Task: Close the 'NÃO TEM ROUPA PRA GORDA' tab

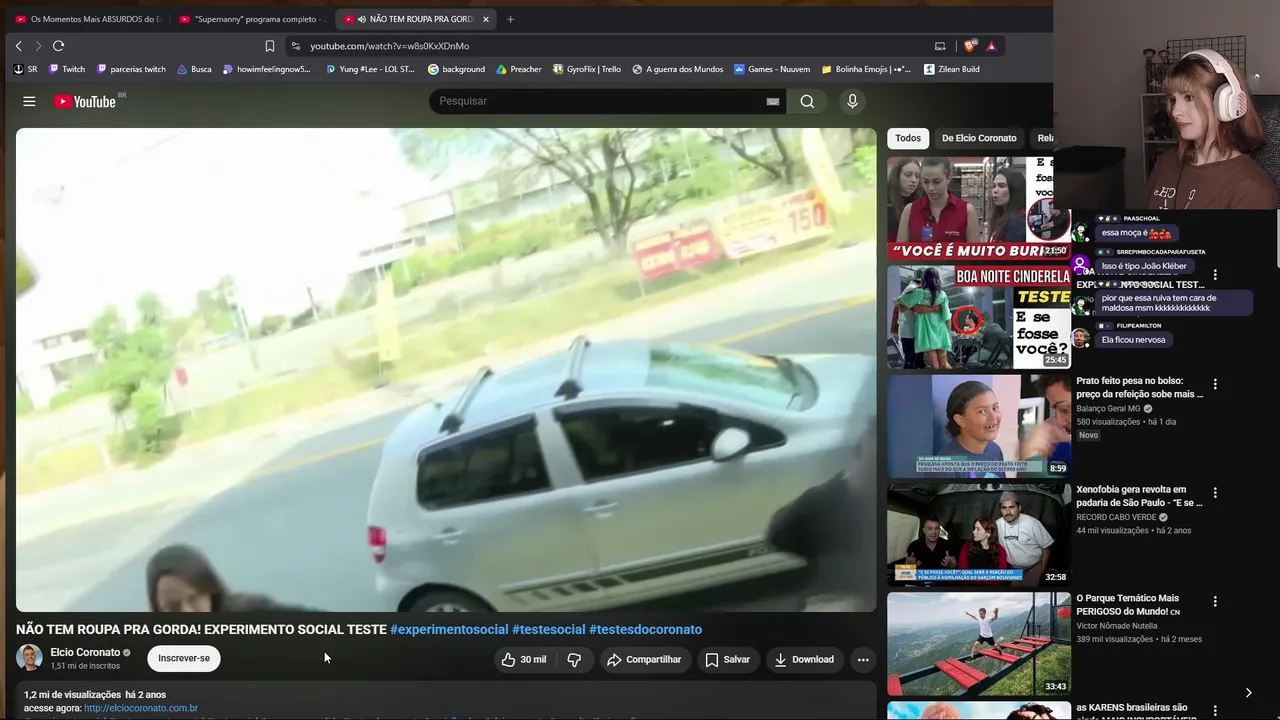Action: tap(486, 19)
